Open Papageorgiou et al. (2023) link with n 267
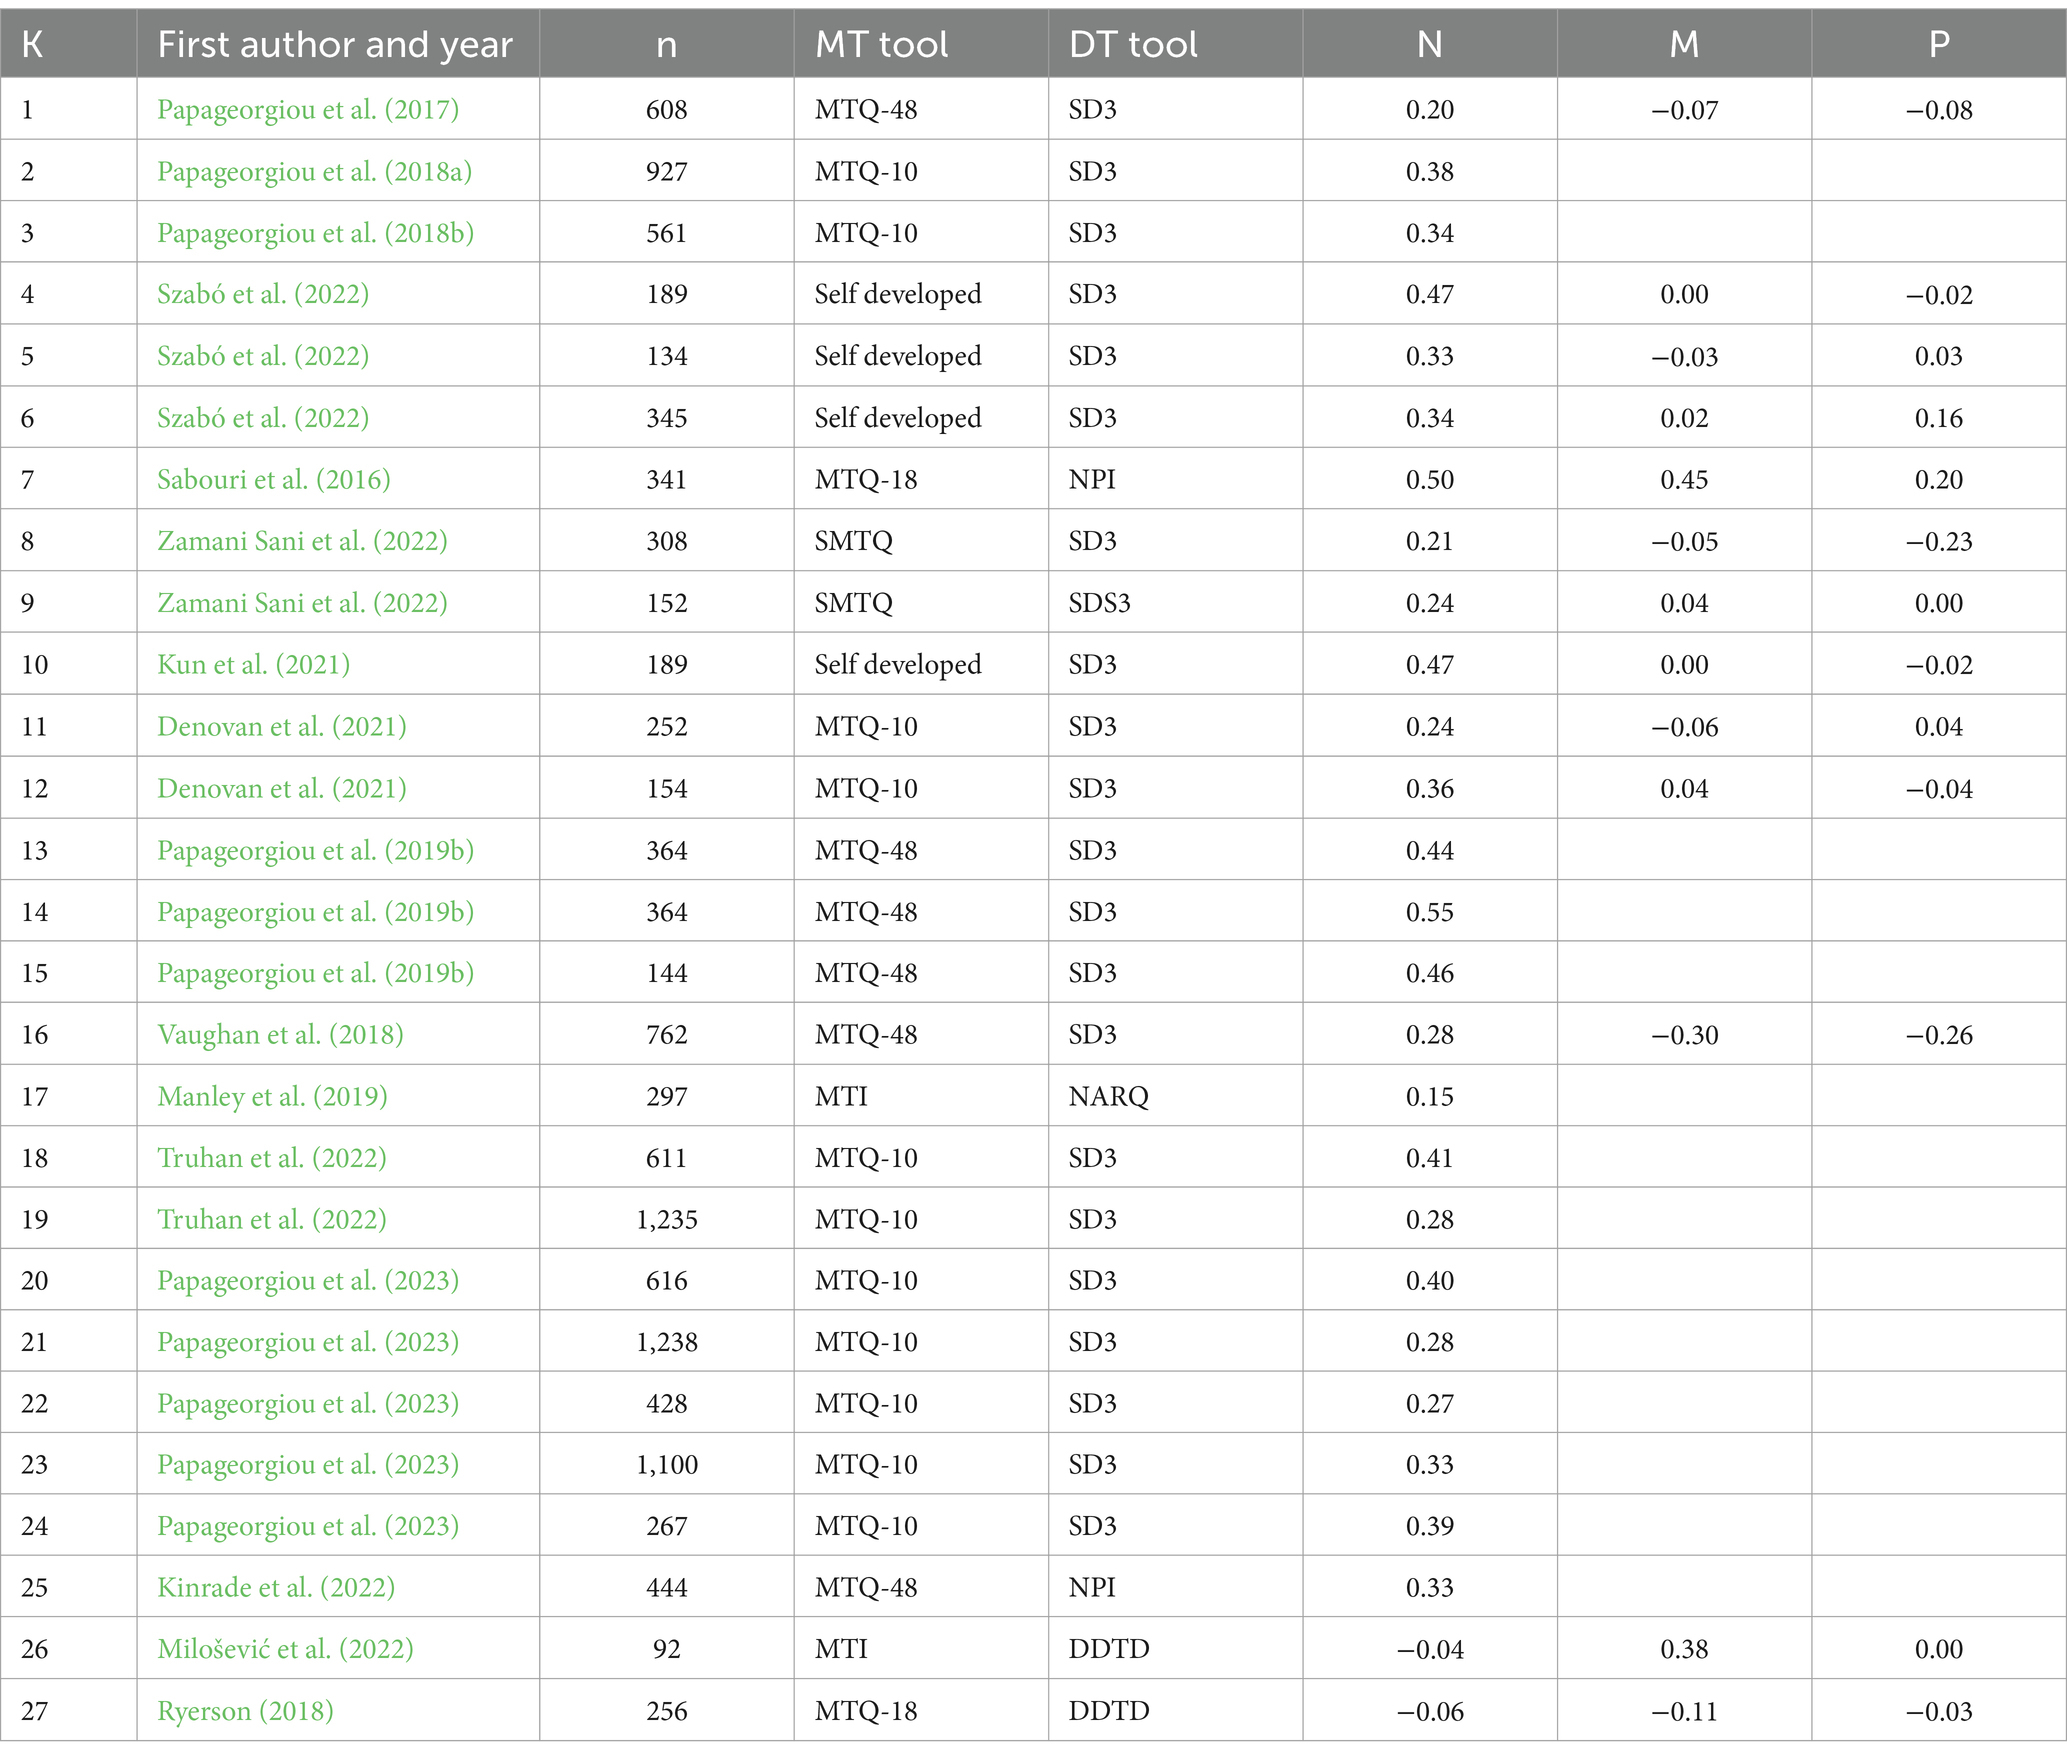The width and height of the screenshot is (2067, 1759). point(308,1526)
